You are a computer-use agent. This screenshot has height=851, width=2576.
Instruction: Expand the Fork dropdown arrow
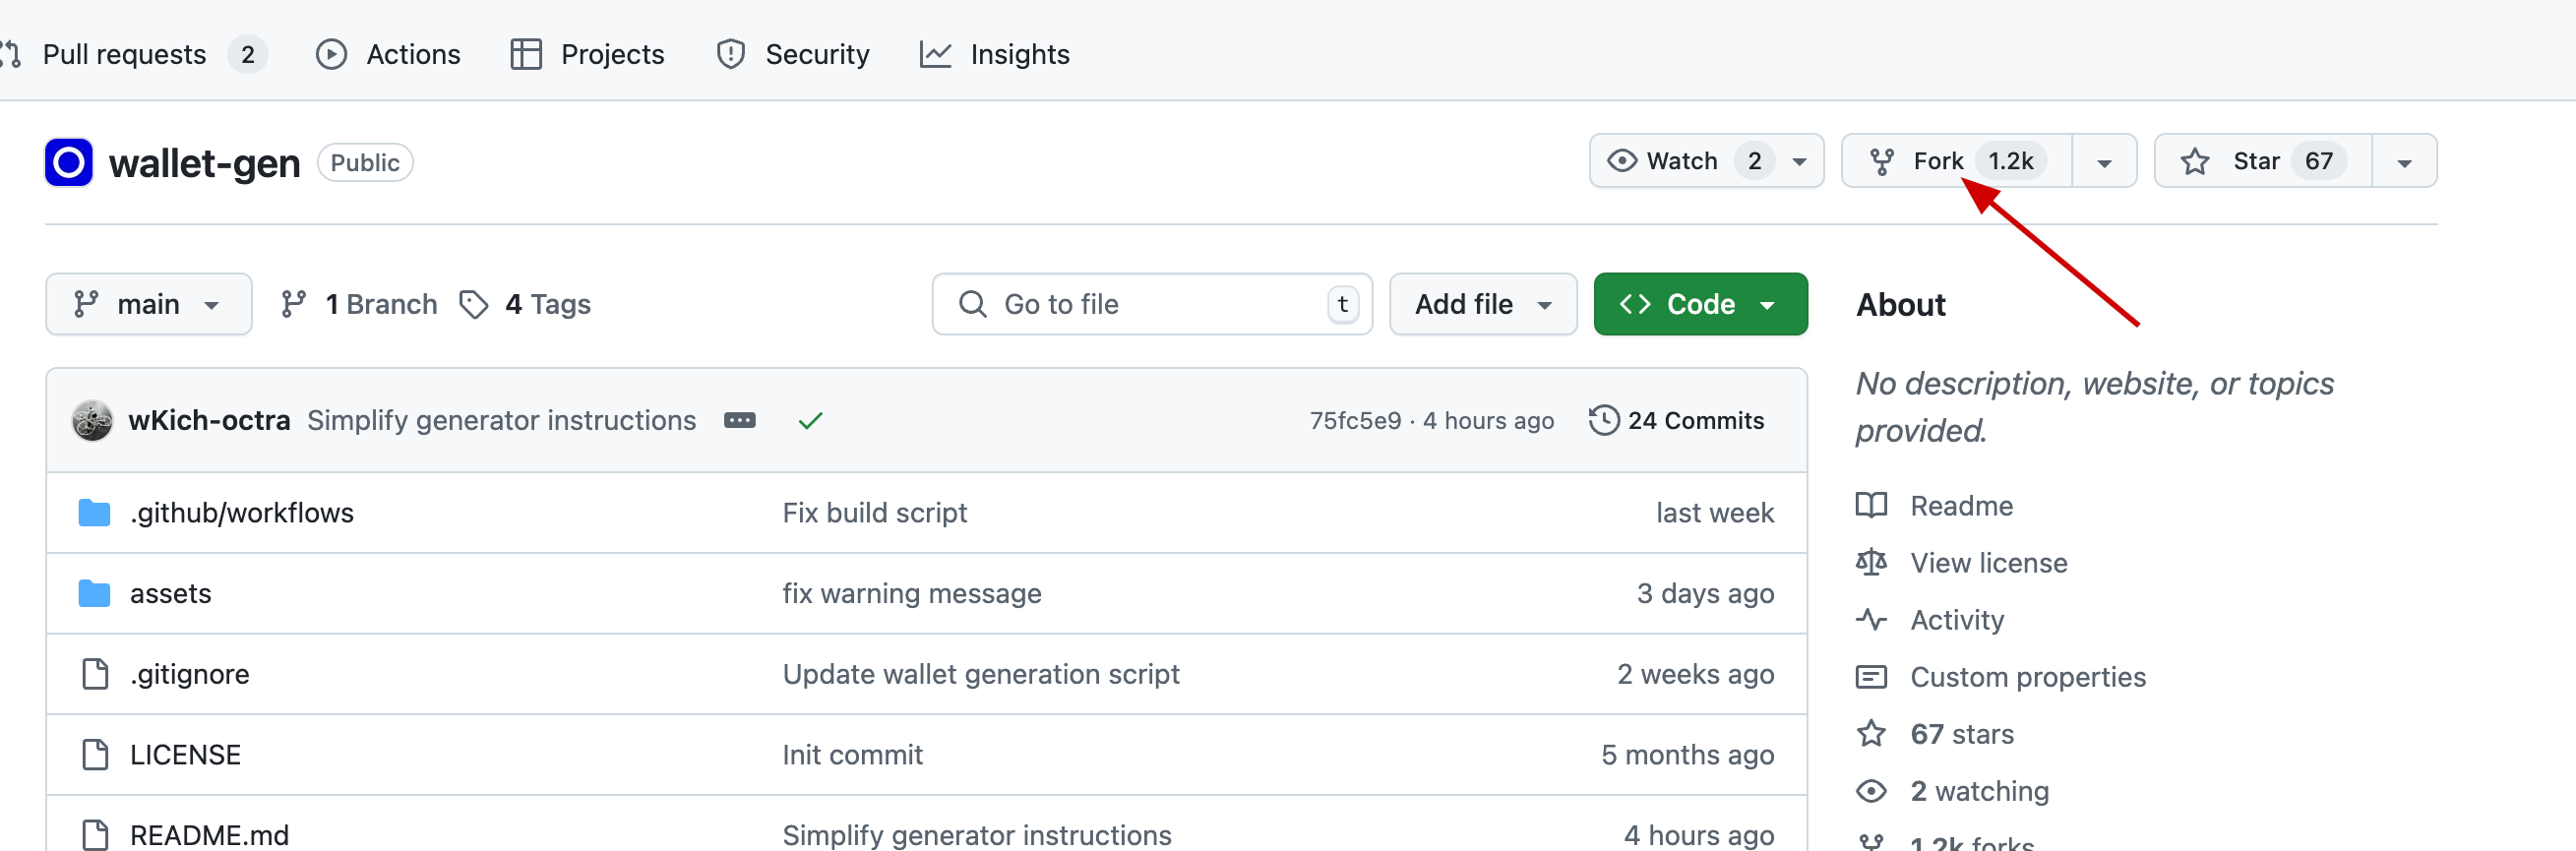2104,162
